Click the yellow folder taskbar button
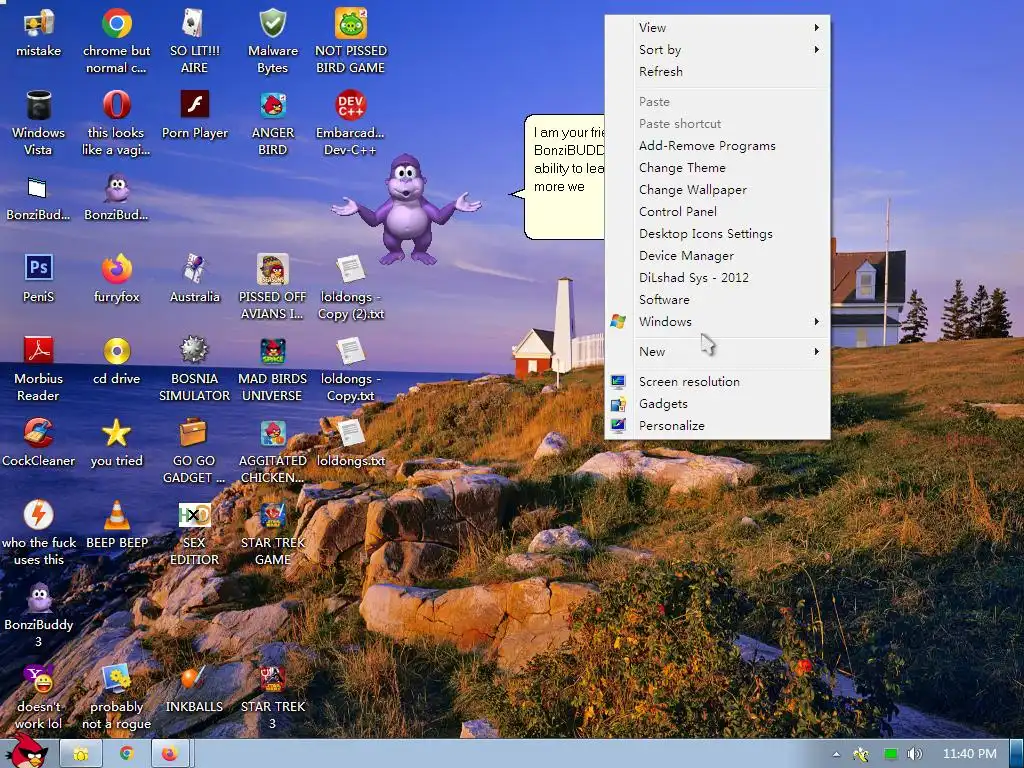The width and height of the screenshot is (1024, 768). click(x=81, y=754)
